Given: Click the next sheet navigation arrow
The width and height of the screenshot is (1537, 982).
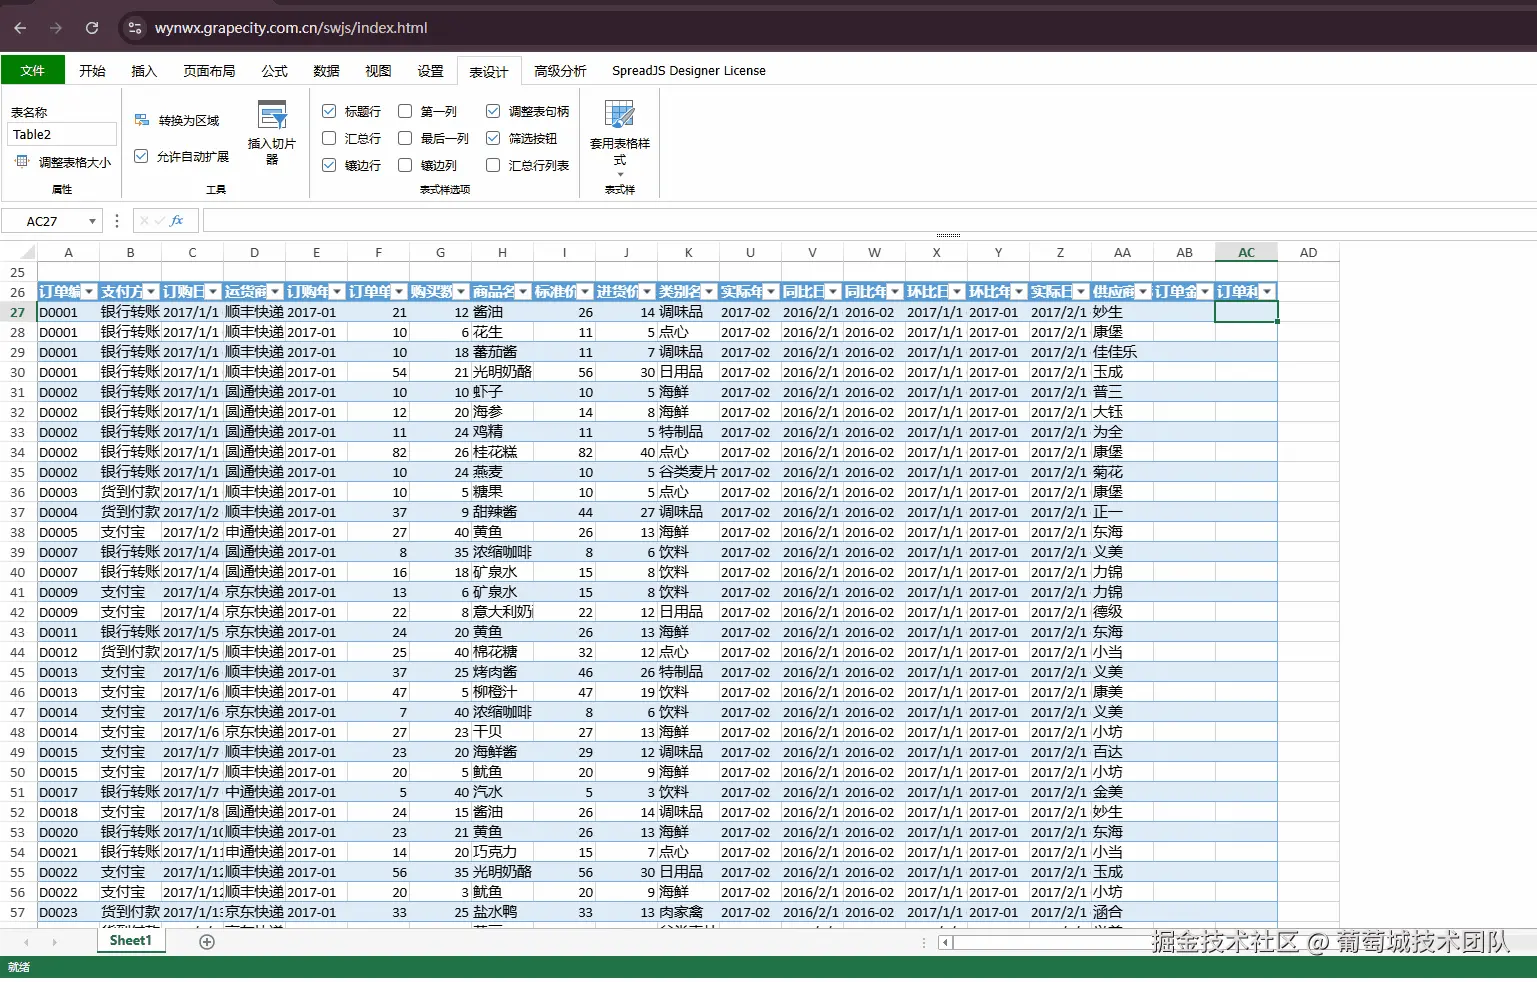Looking at the screenshot, I should 54,942.
